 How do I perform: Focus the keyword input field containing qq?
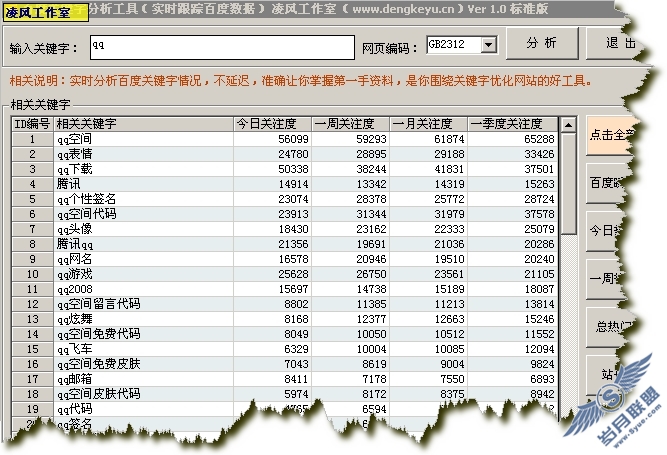(222, 47)
